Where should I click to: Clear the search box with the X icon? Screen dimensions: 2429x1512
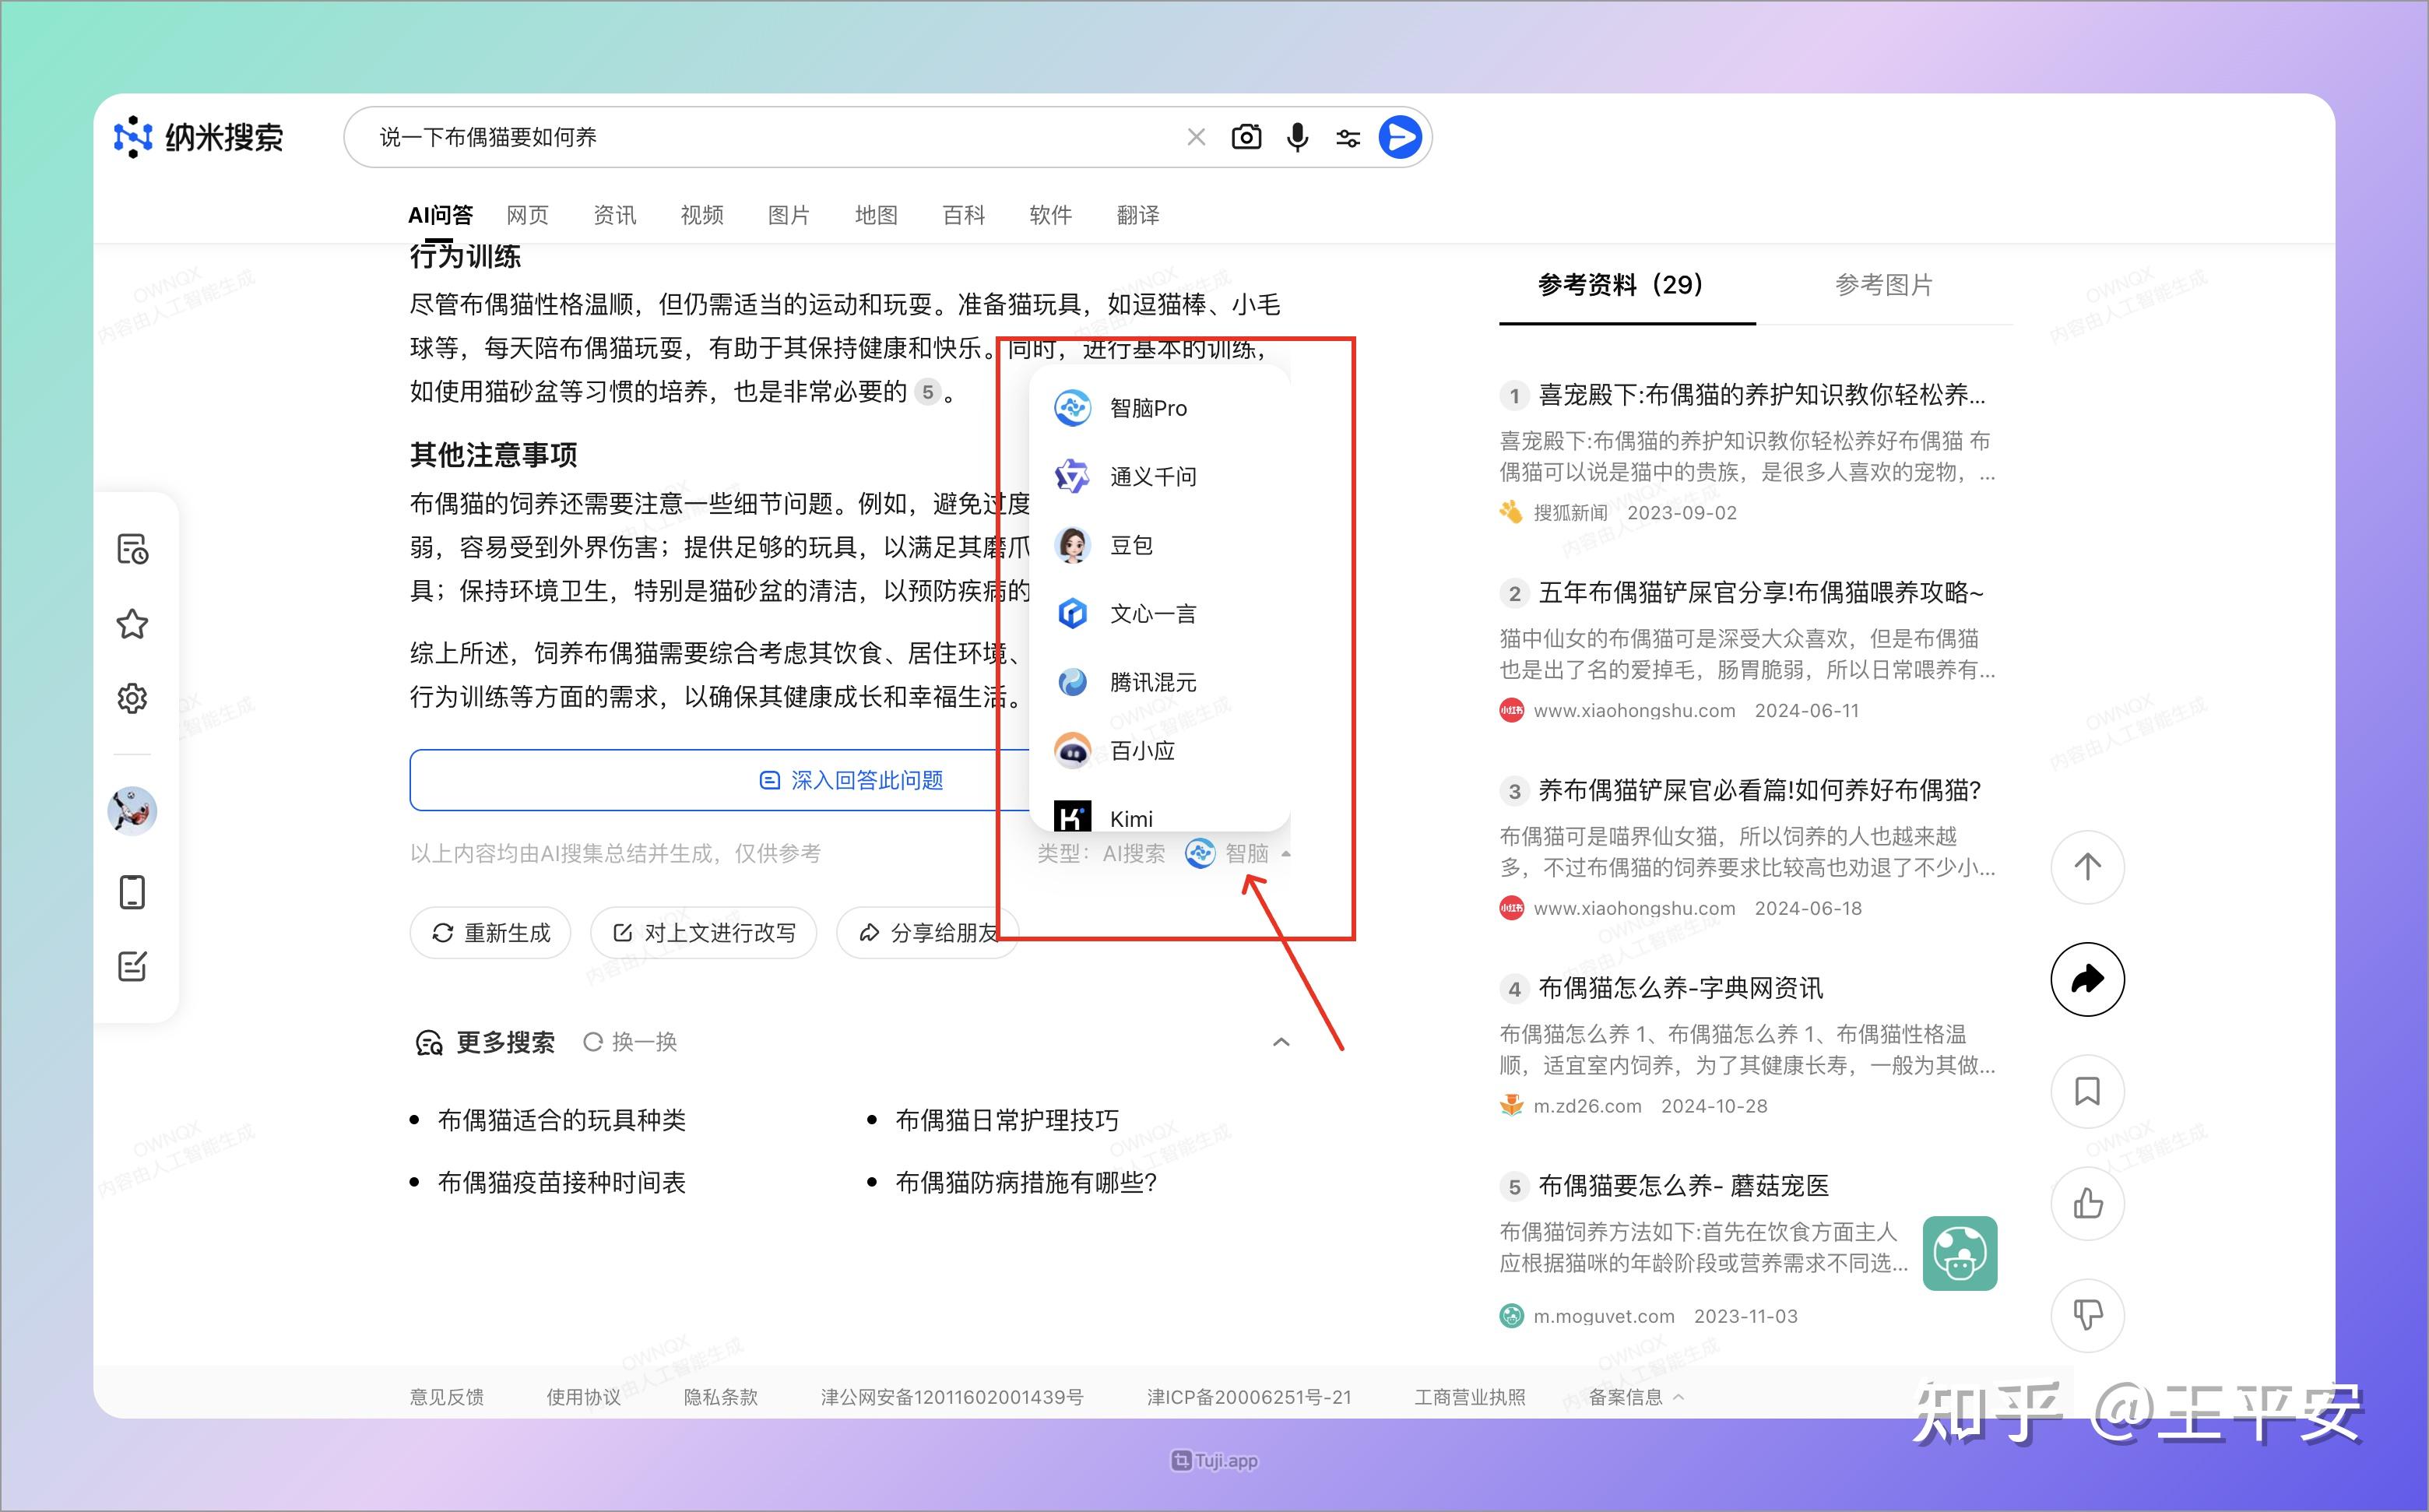1196,137
